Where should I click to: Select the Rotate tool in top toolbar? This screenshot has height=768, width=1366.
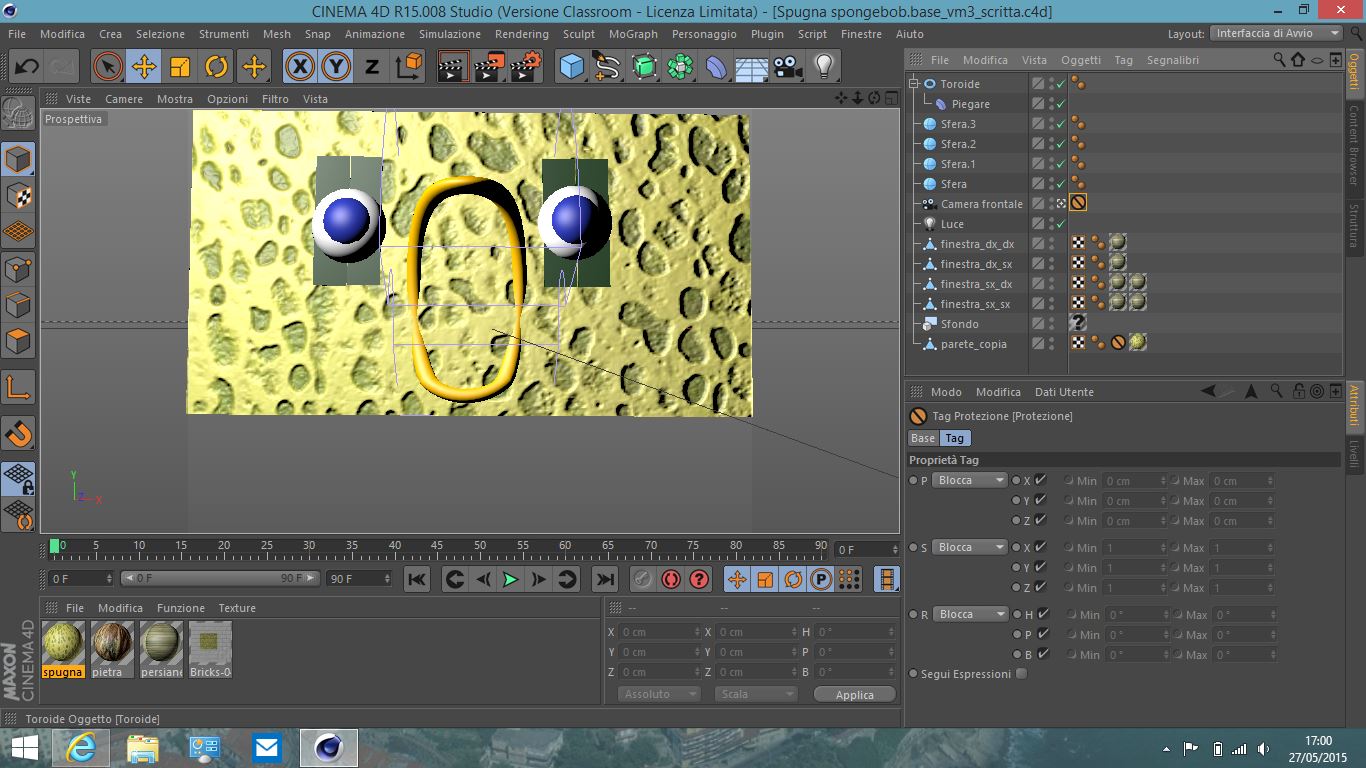pos(216,67)
